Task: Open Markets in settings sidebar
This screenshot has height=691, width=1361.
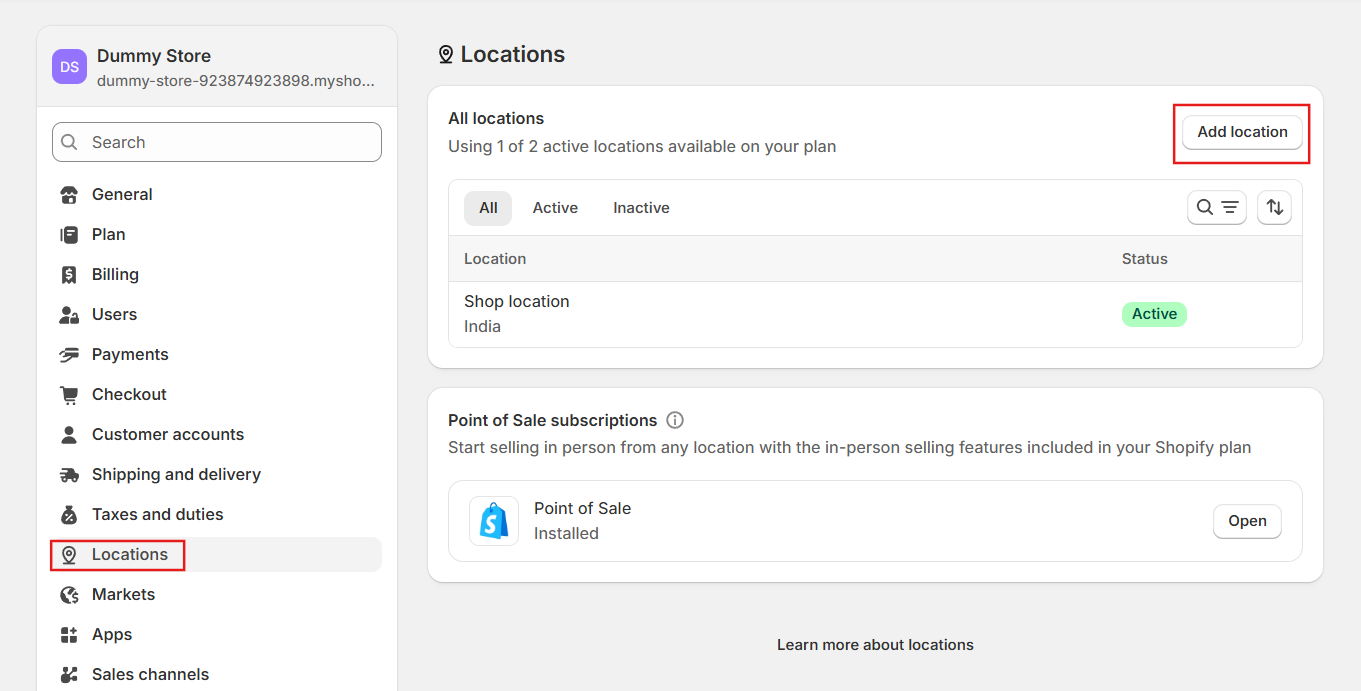Action: point(123,595)
